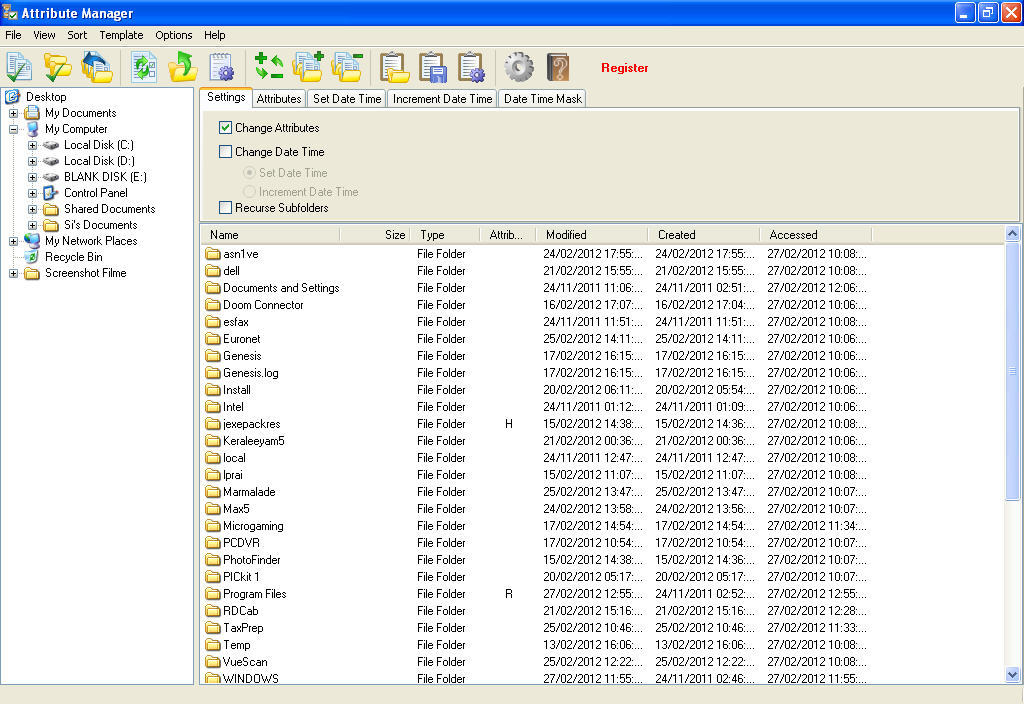Open the notepad with gear settings icon
Viewport: 1024px width, 704px height.
click(x=221, y=67)
